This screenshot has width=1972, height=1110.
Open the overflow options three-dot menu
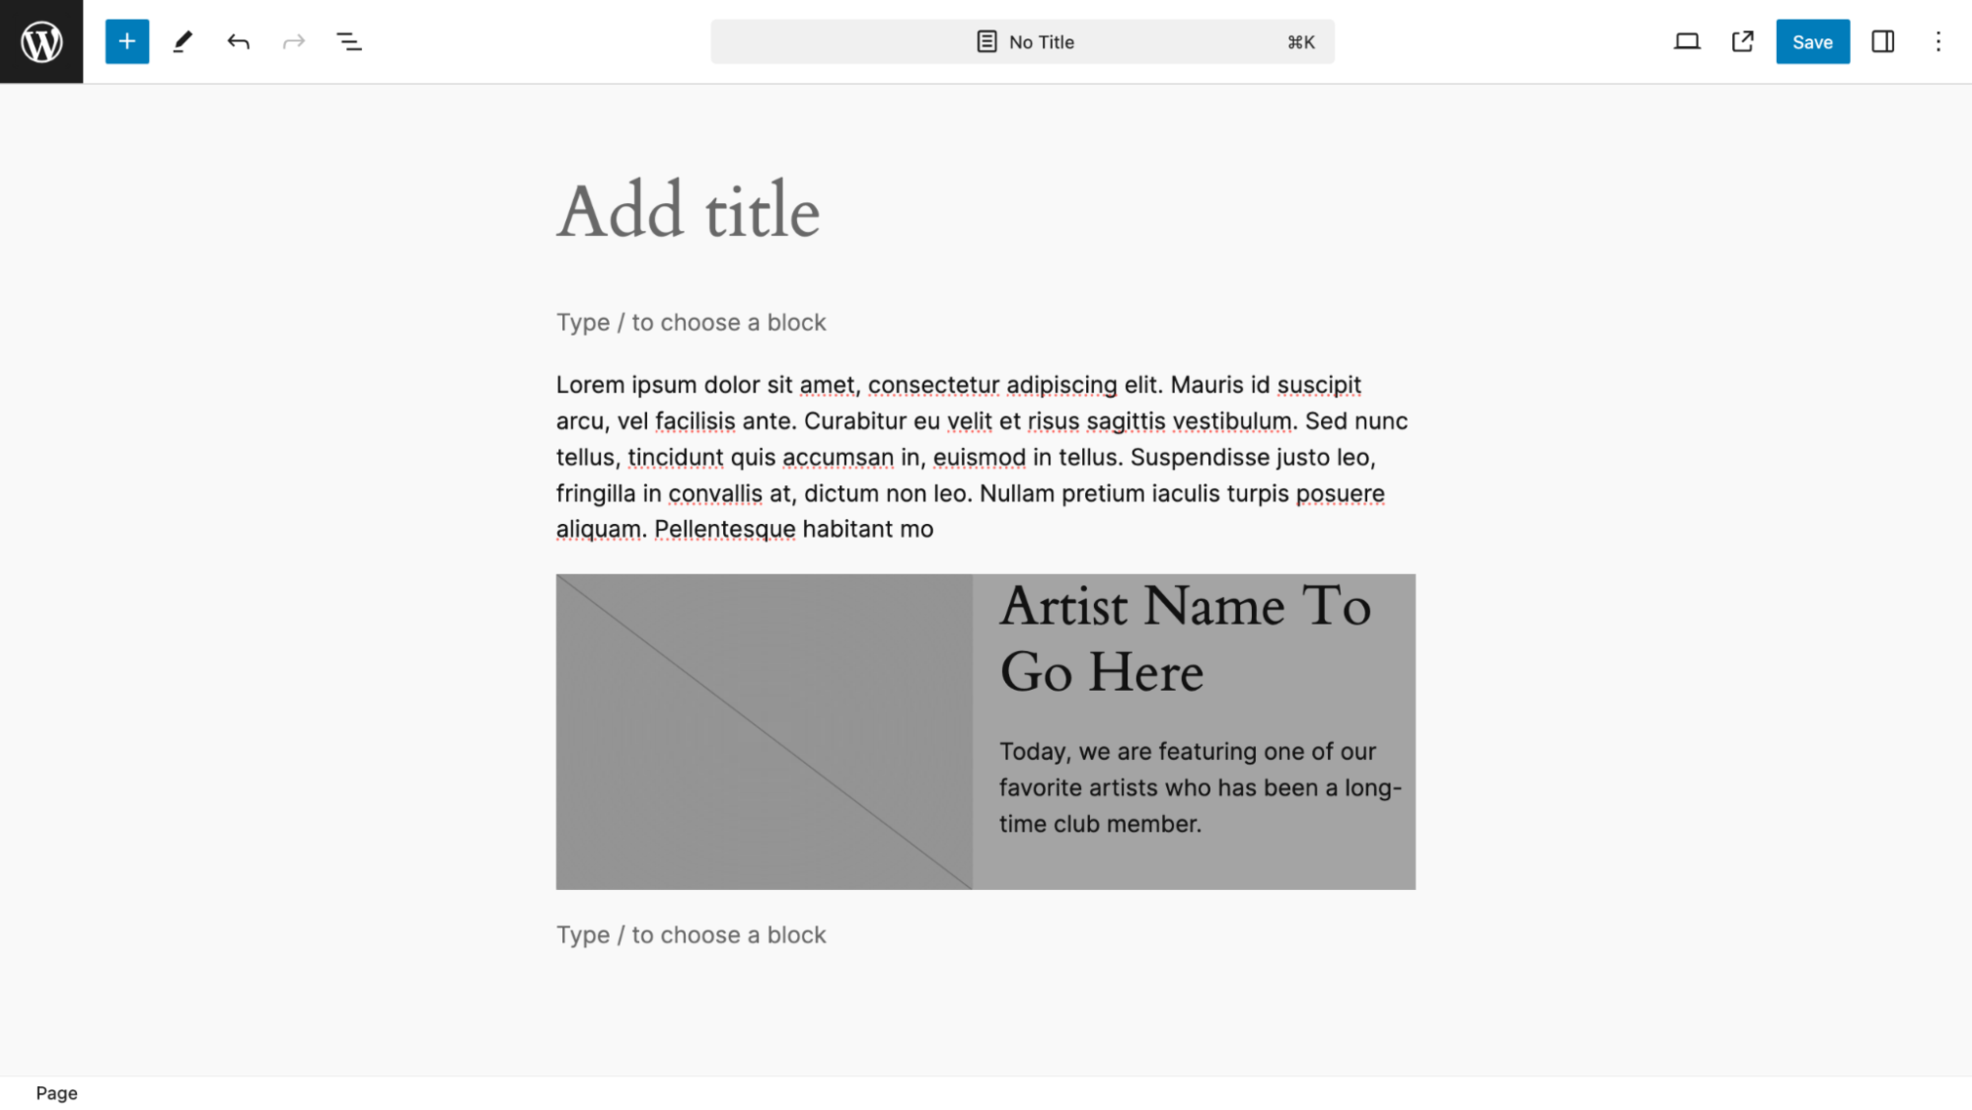[x=1939, y=41]
